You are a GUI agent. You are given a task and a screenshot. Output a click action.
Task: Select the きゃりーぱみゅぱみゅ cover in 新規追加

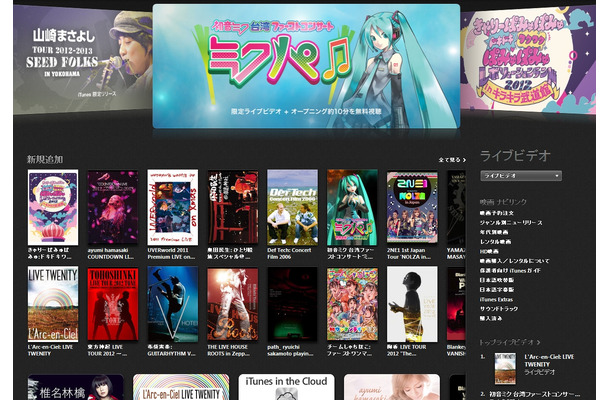pyautogui.click(x=53, y=207)
